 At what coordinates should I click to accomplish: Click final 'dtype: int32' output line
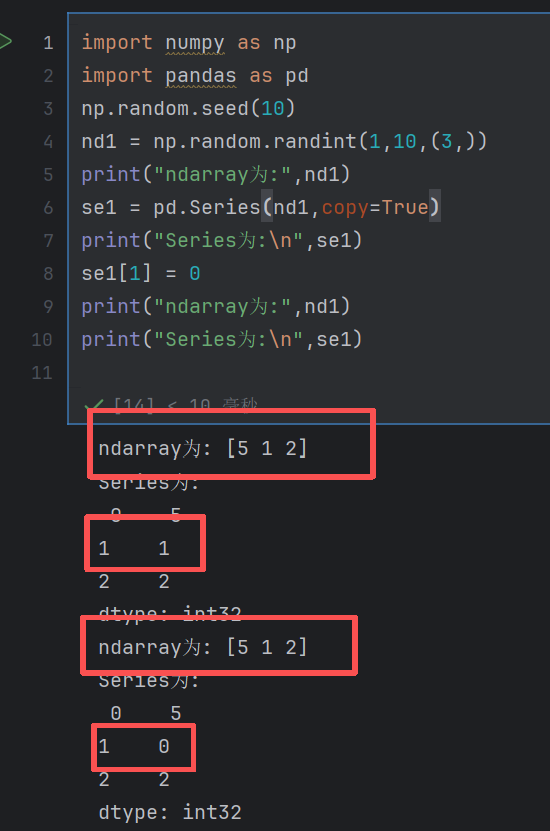pos(170,812)
